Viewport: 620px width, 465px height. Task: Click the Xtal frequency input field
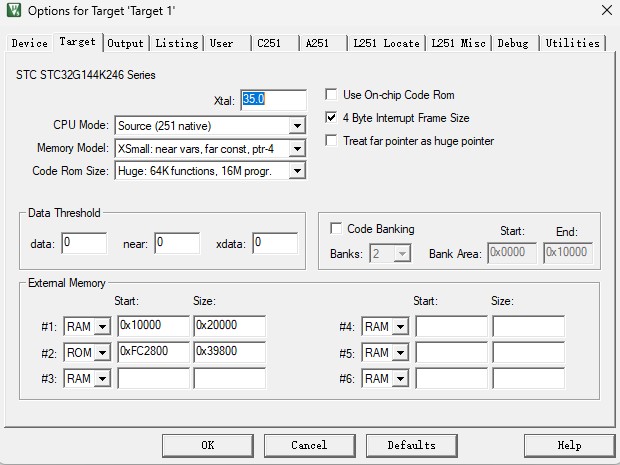(273, 100)
